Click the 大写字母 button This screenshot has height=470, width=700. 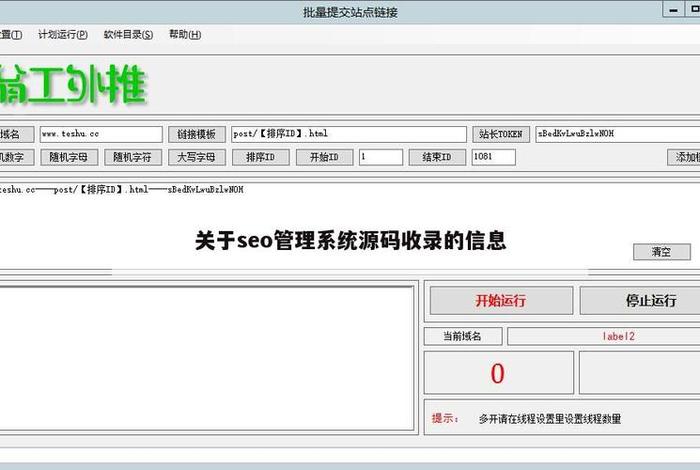[x=196, y=157]
